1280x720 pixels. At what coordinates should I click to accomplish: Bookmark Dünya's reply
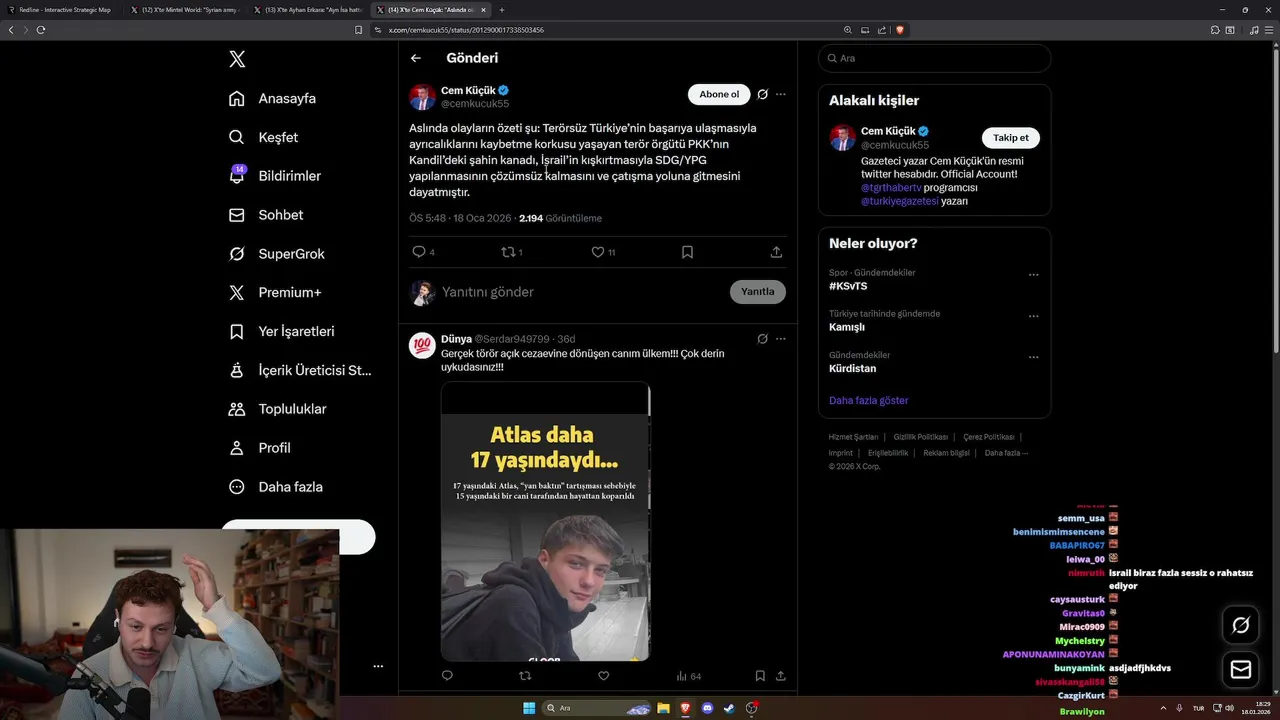pos(760,676)
